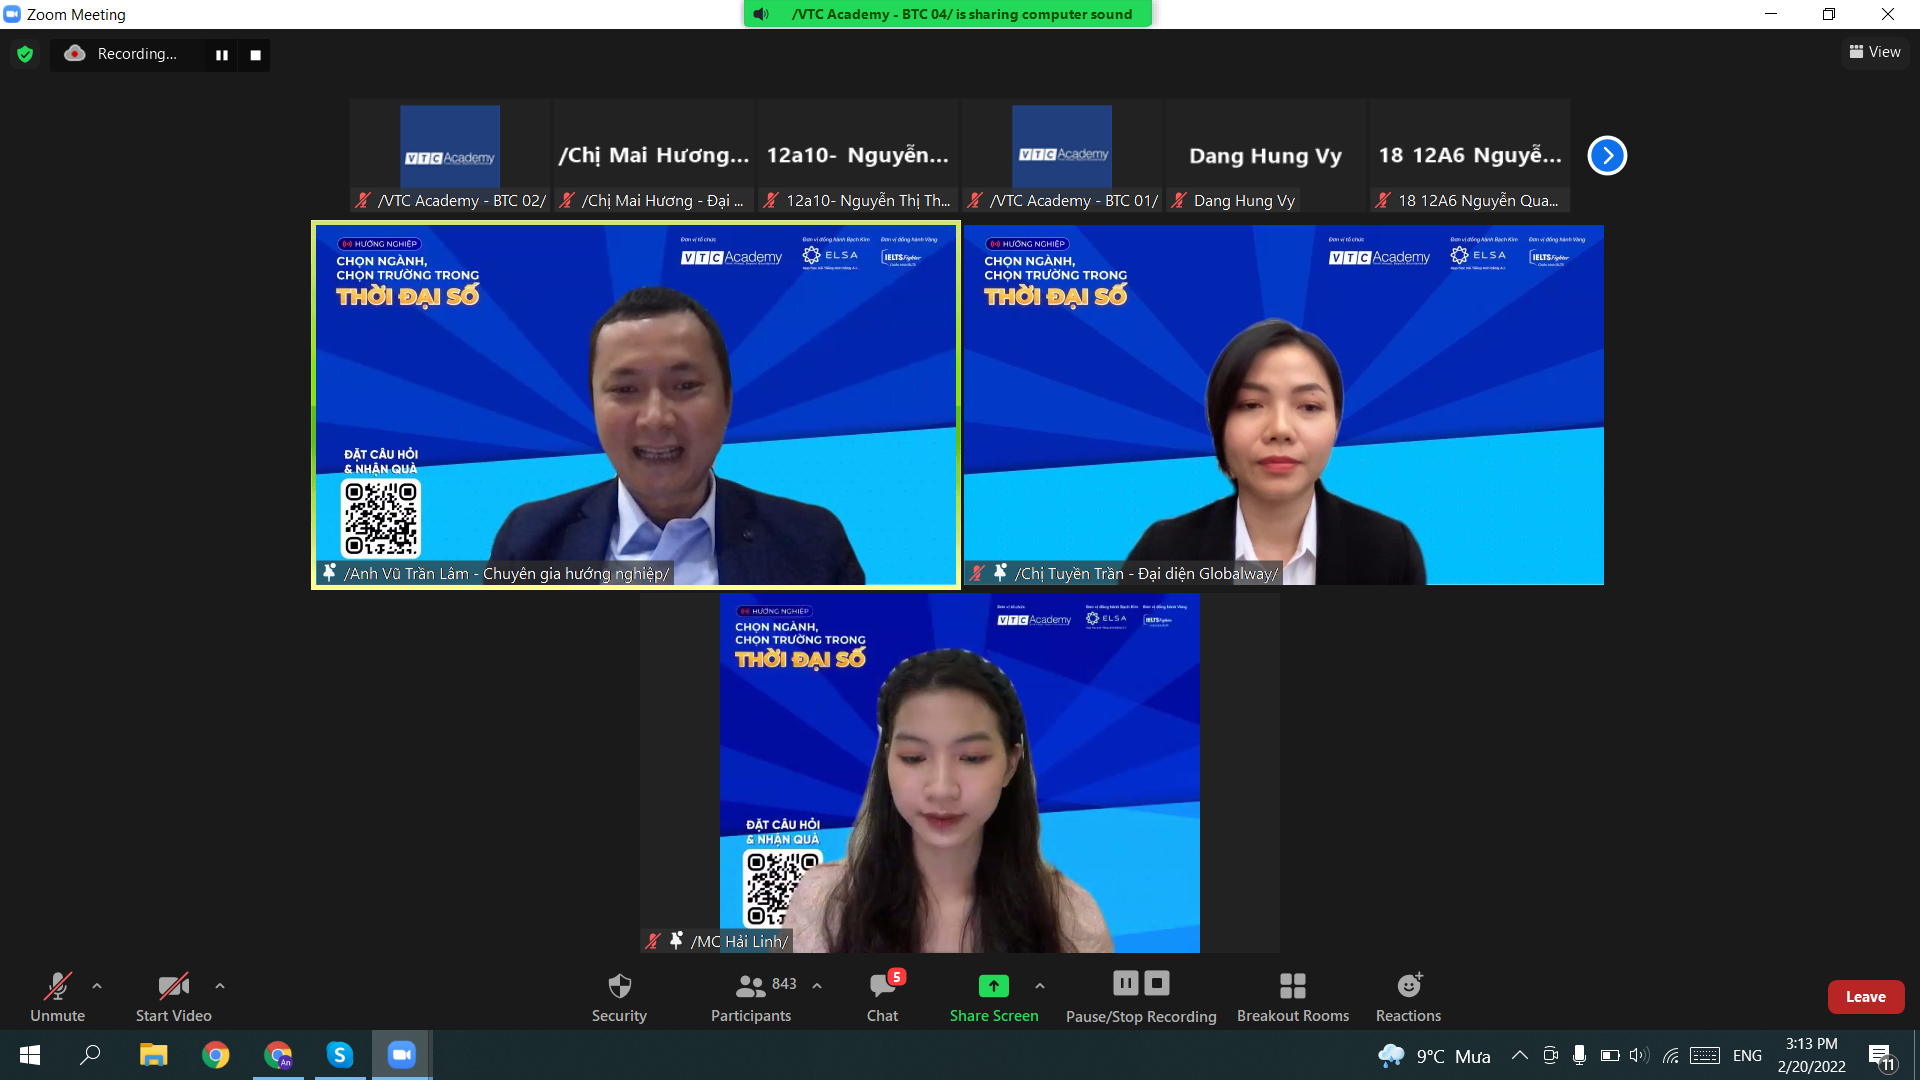This screenshot has width=1920, height=1080.
Task: Open the View layout menu
Action: 1875,52
